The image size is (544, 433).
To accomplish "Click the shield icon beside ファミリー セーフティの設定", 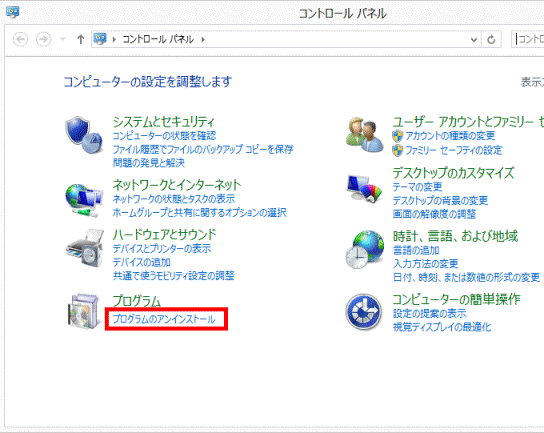I will click(x=398, y=150).
